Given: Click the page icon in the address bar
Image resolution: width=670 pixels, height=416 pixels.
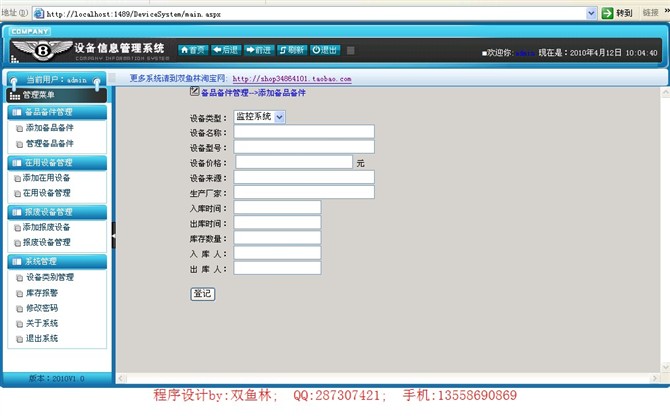Looking at the screenshot, I should [39, 14].
